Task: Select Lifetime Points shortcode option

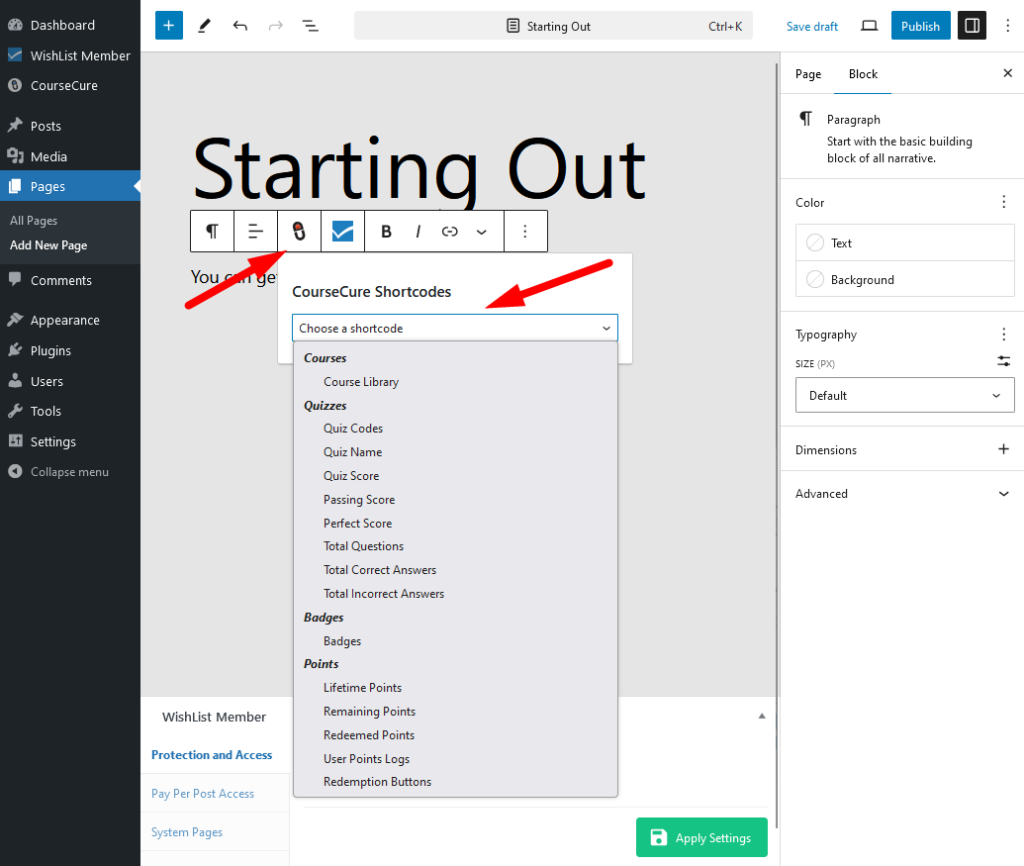Action: coord(455,687)
